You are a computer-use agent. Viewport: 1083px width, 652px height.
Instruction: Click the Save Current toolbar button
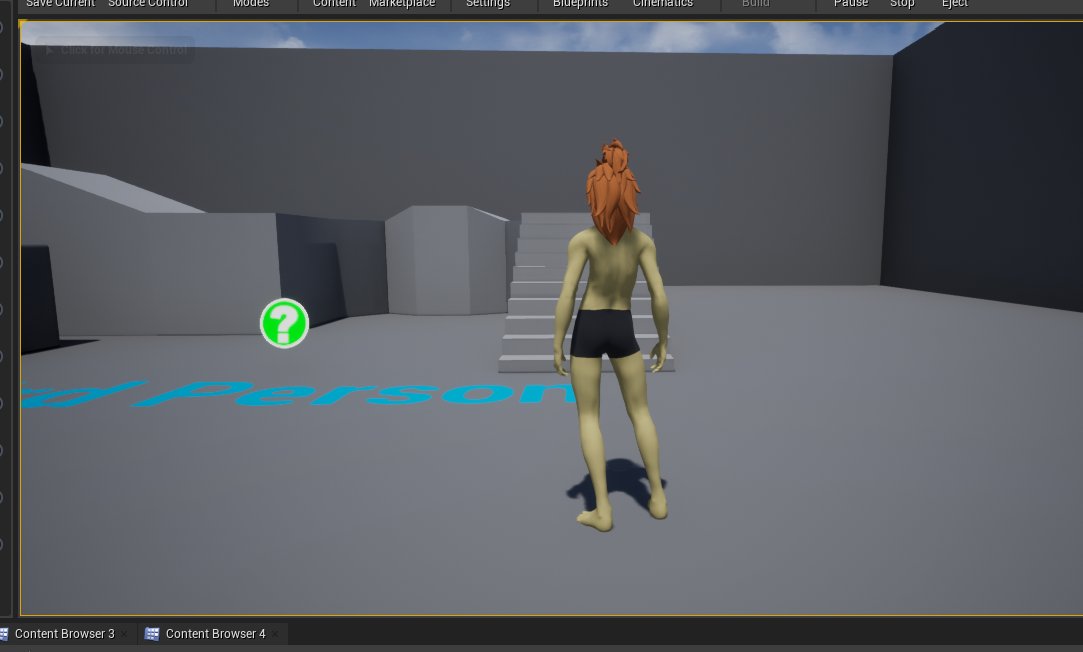(60, 4)
